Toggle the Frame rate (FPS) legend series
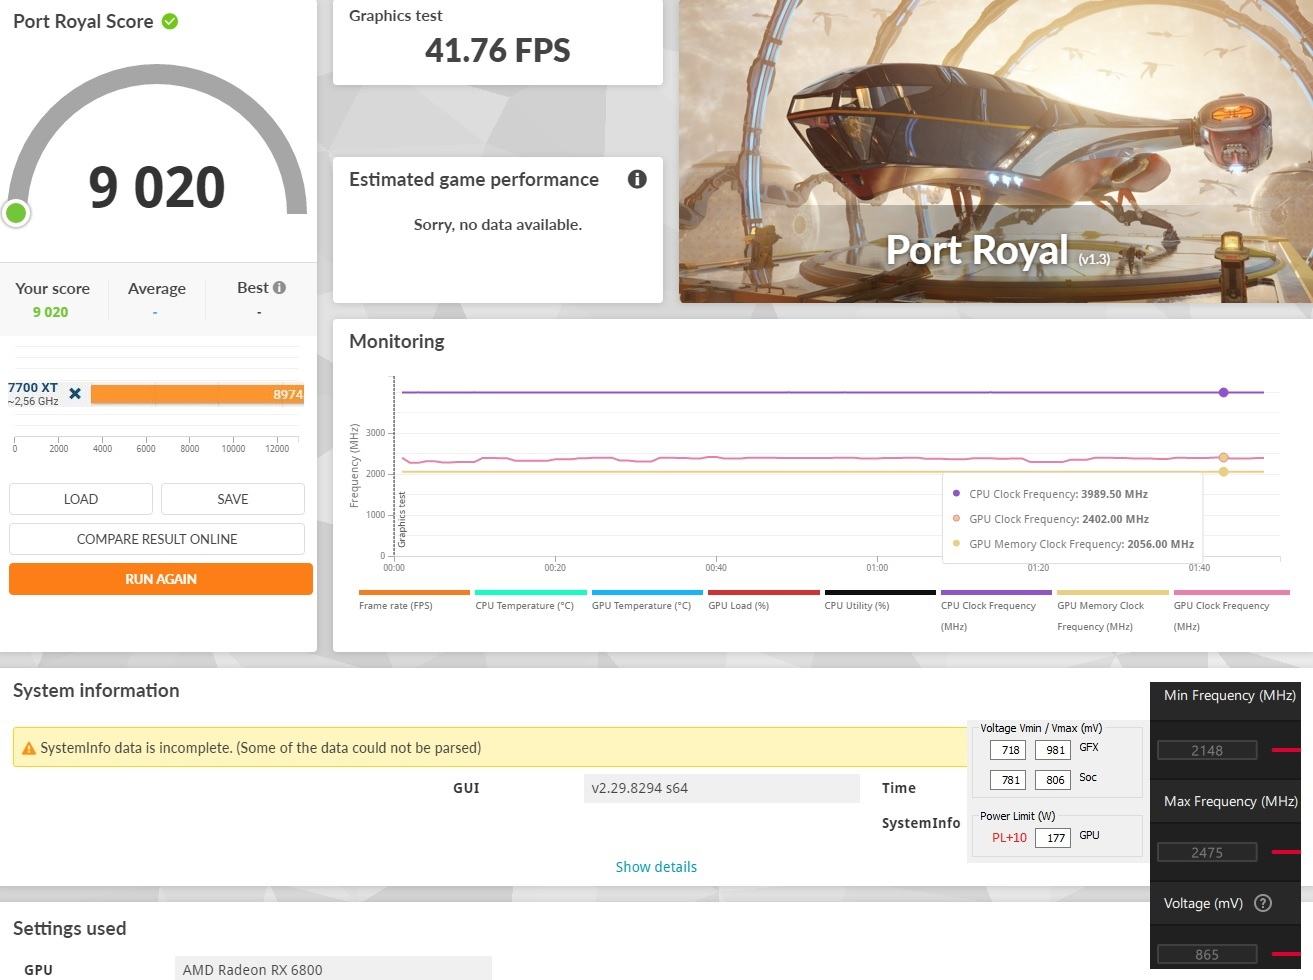 [x=414, y=600]
